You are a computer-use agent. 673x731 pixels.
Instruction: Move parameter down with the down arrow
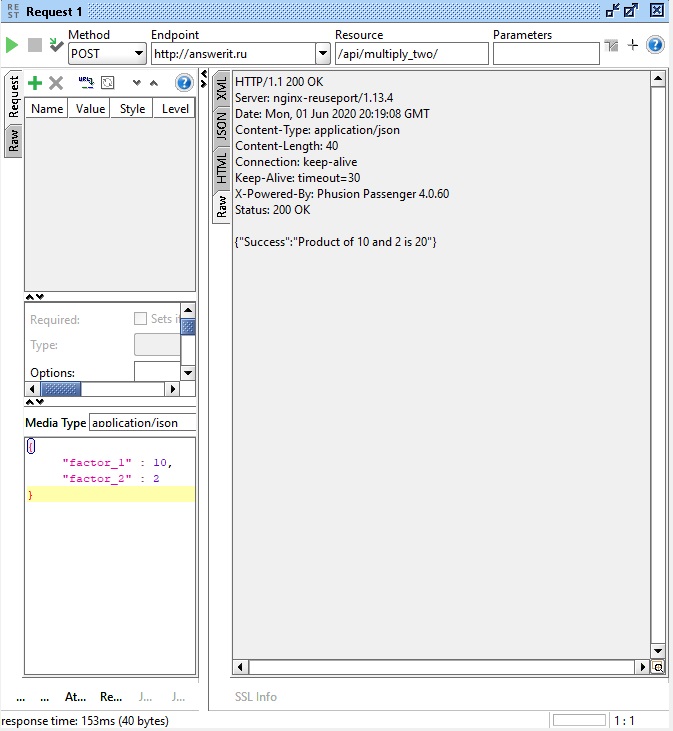pos(137,83)
